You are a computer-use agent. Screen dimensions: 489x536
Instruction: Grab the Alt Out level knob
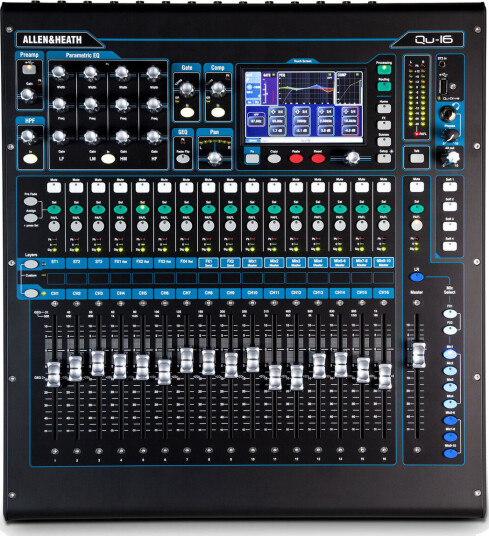453,158
